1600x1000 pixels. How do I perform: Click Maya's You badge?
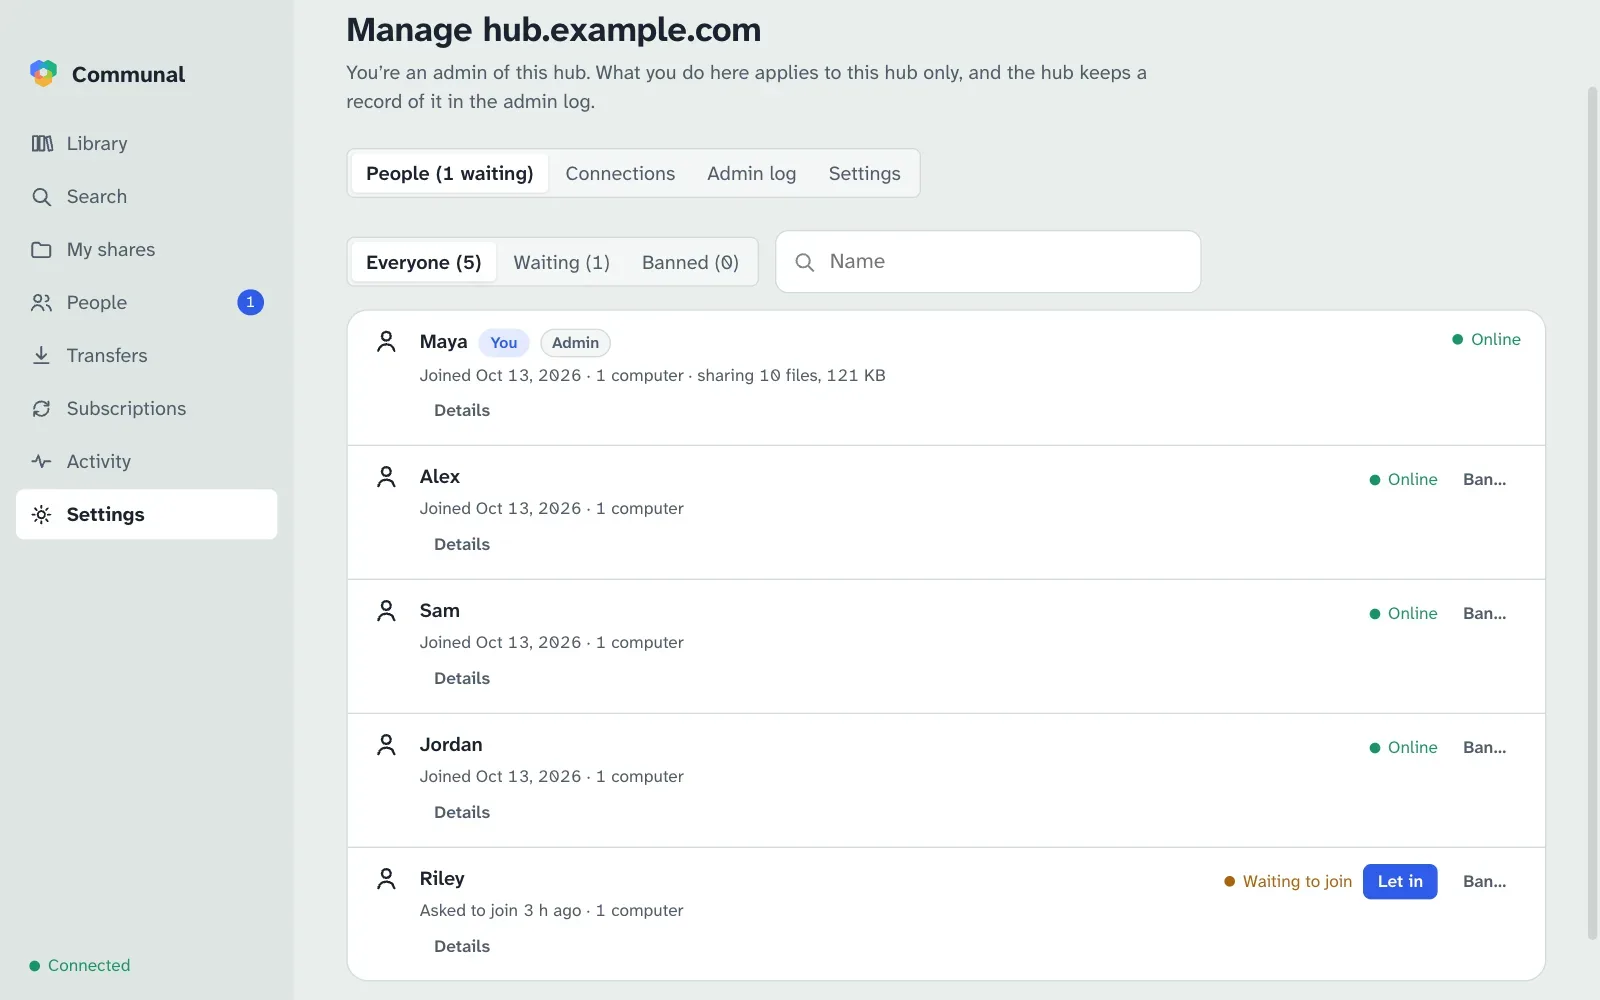pyautogui.click(x=504, y=343)
